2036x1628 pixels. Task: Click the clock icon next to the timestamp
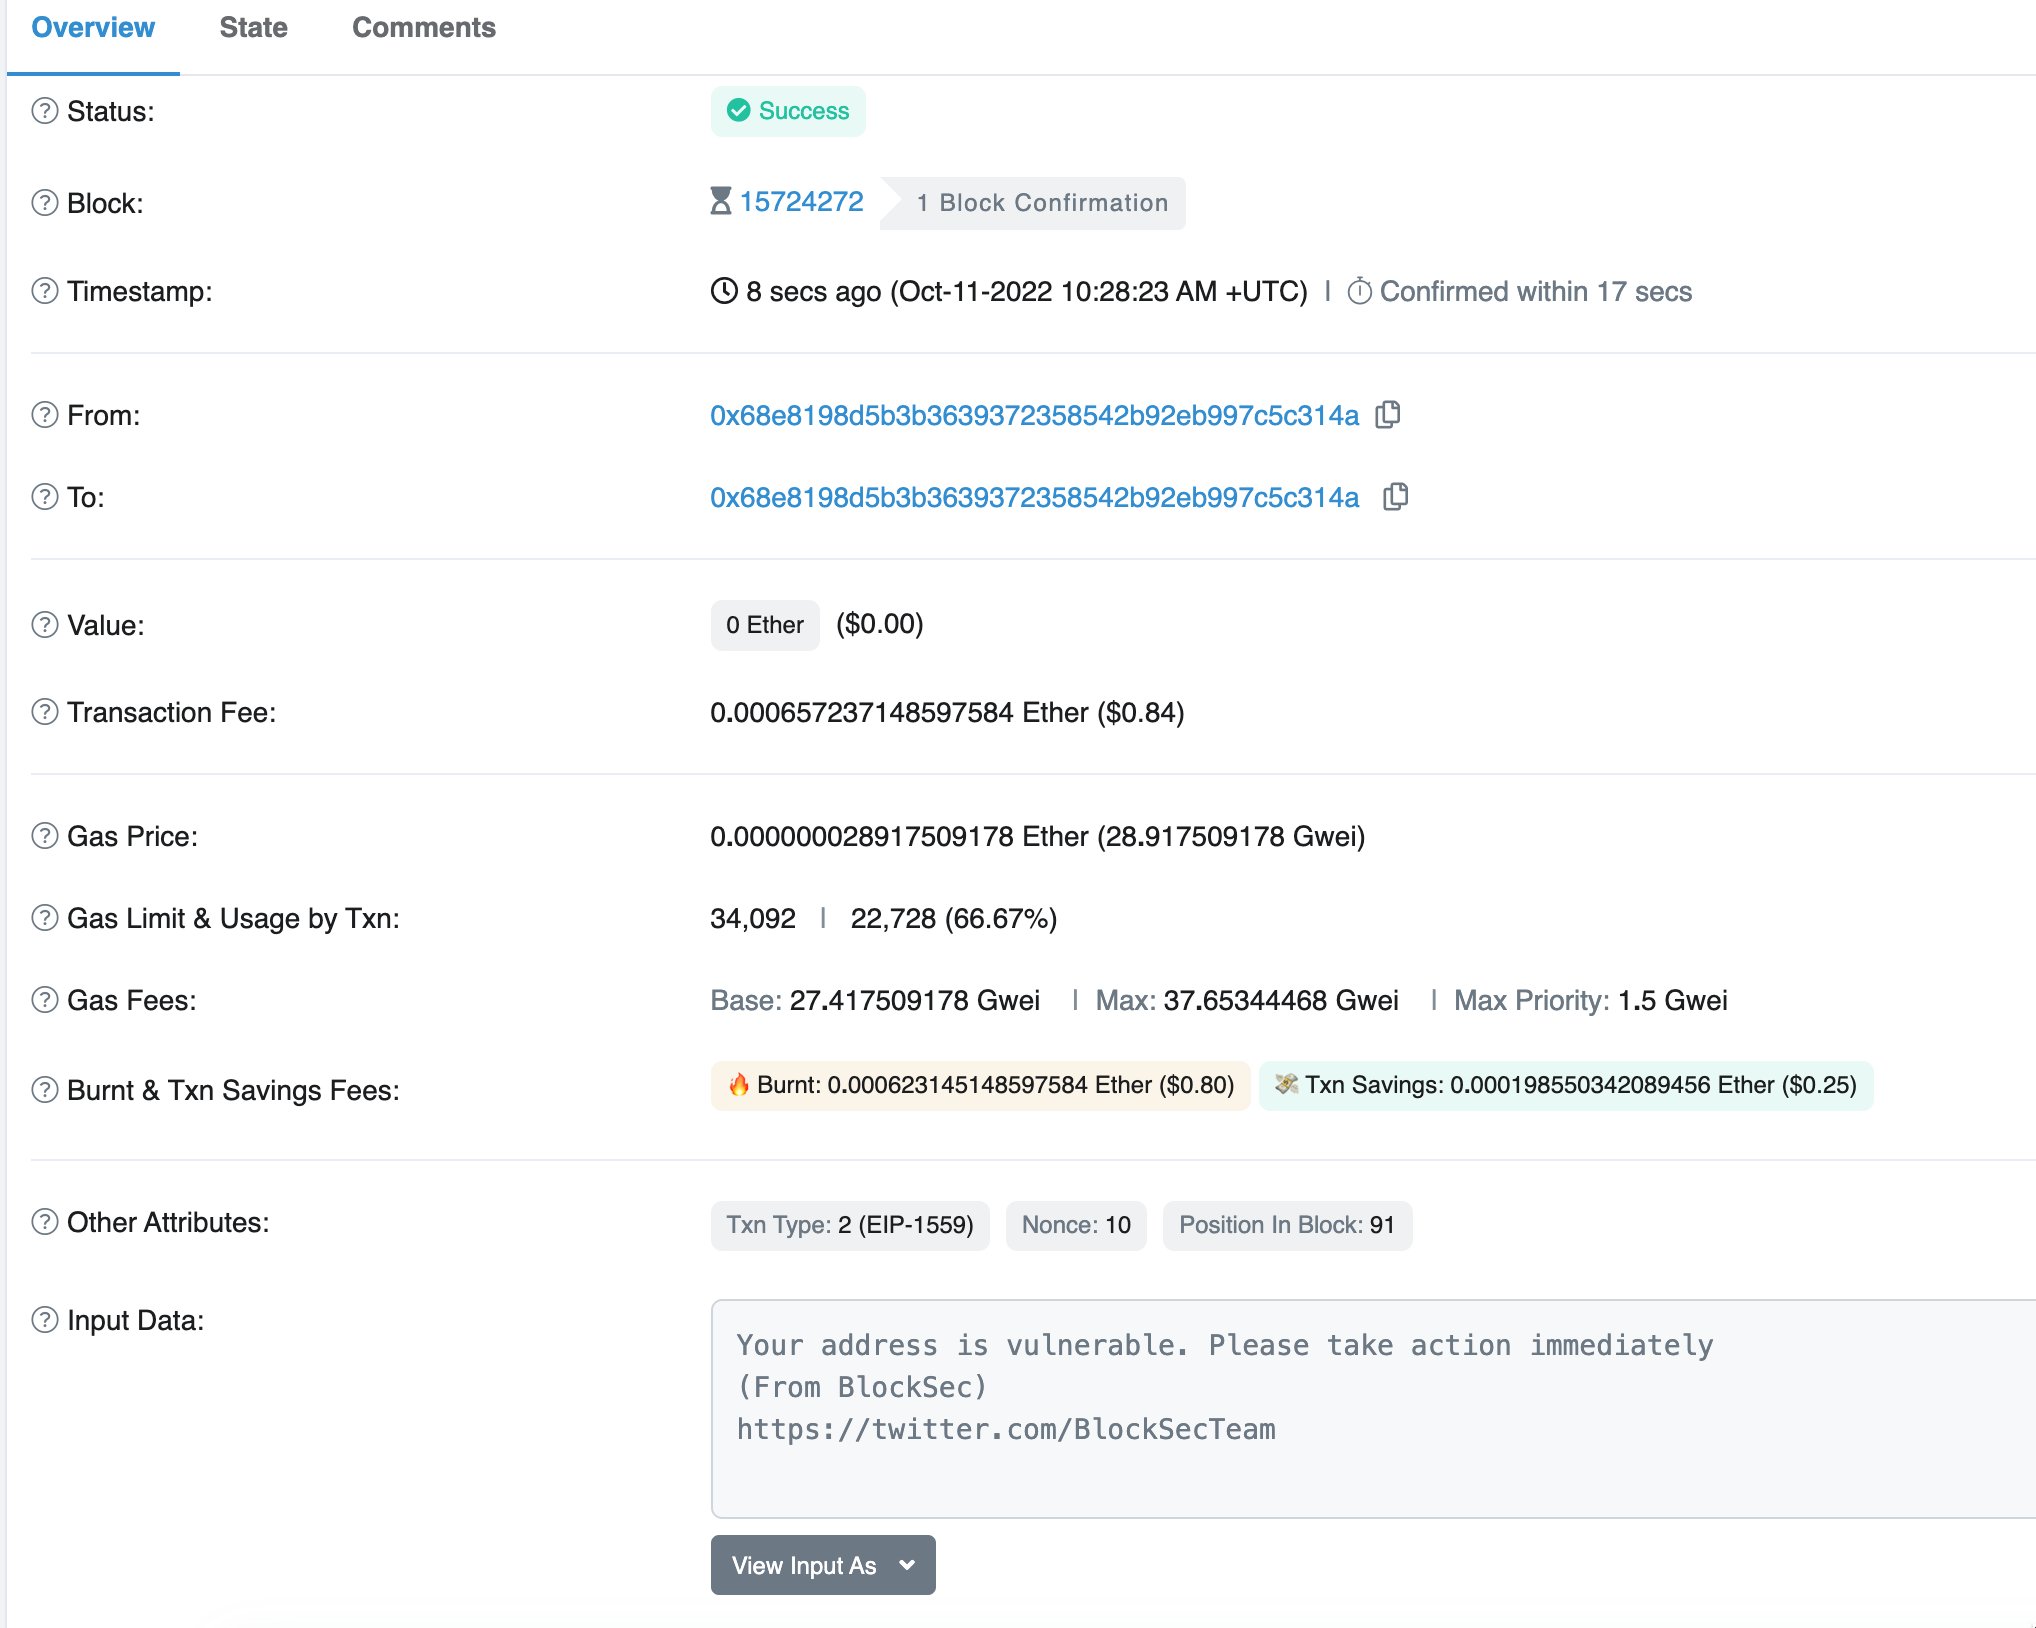[x=725, y=291]
